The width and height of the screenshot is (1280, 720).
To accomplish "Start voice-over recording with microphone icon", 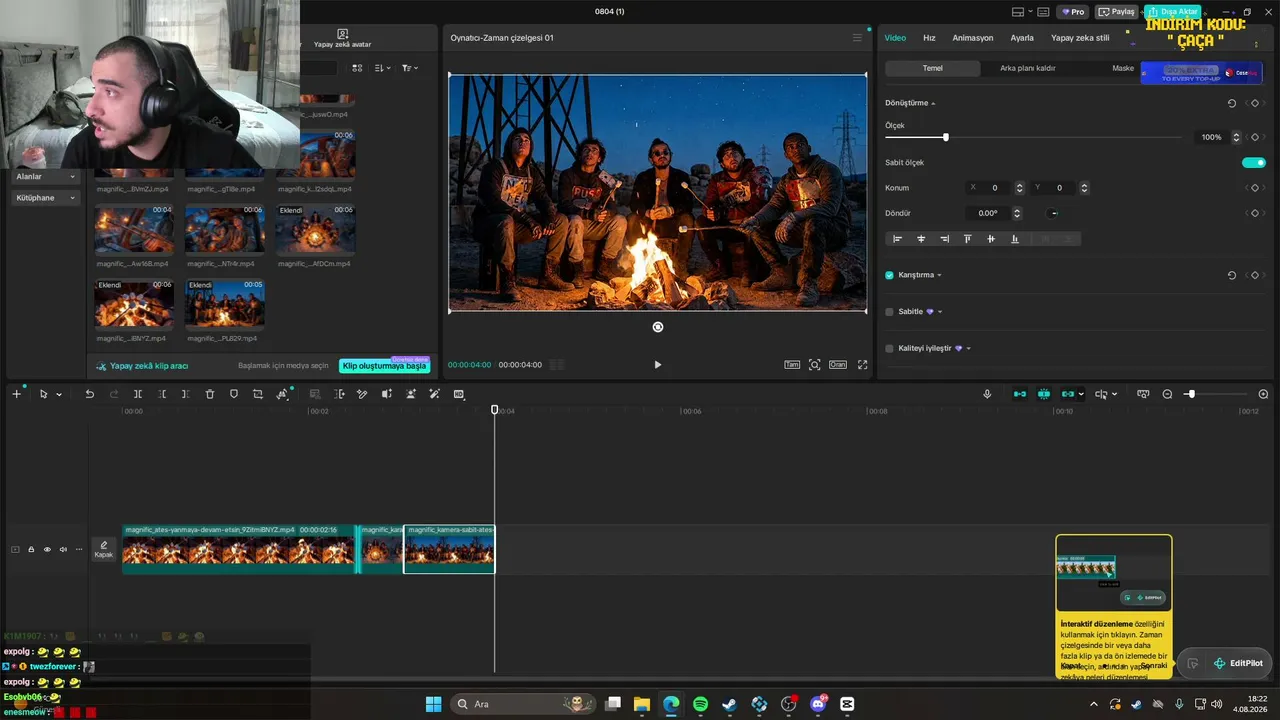I will (x=987, y=394).
